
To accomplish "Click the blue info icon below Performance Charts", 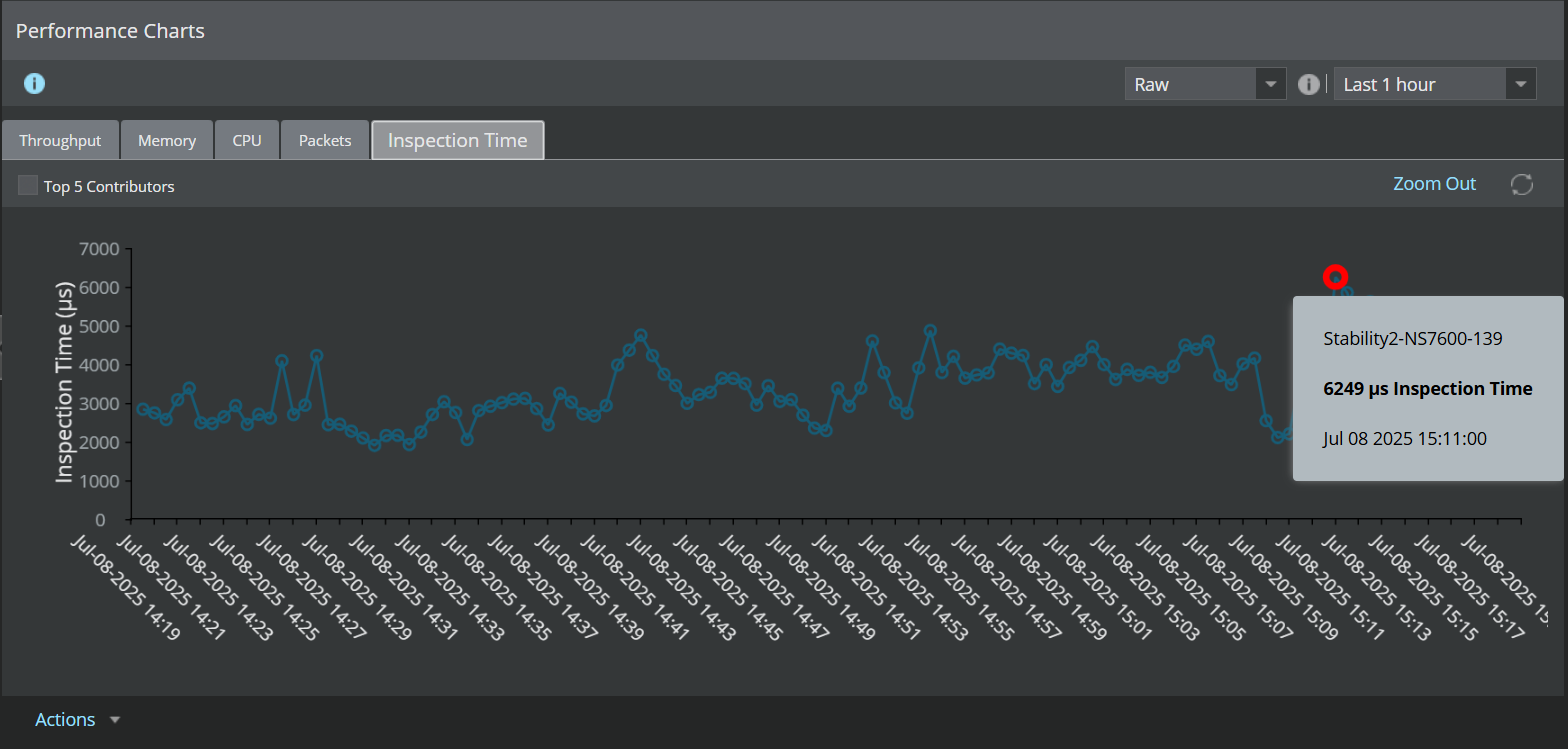I will click(34, 84).
